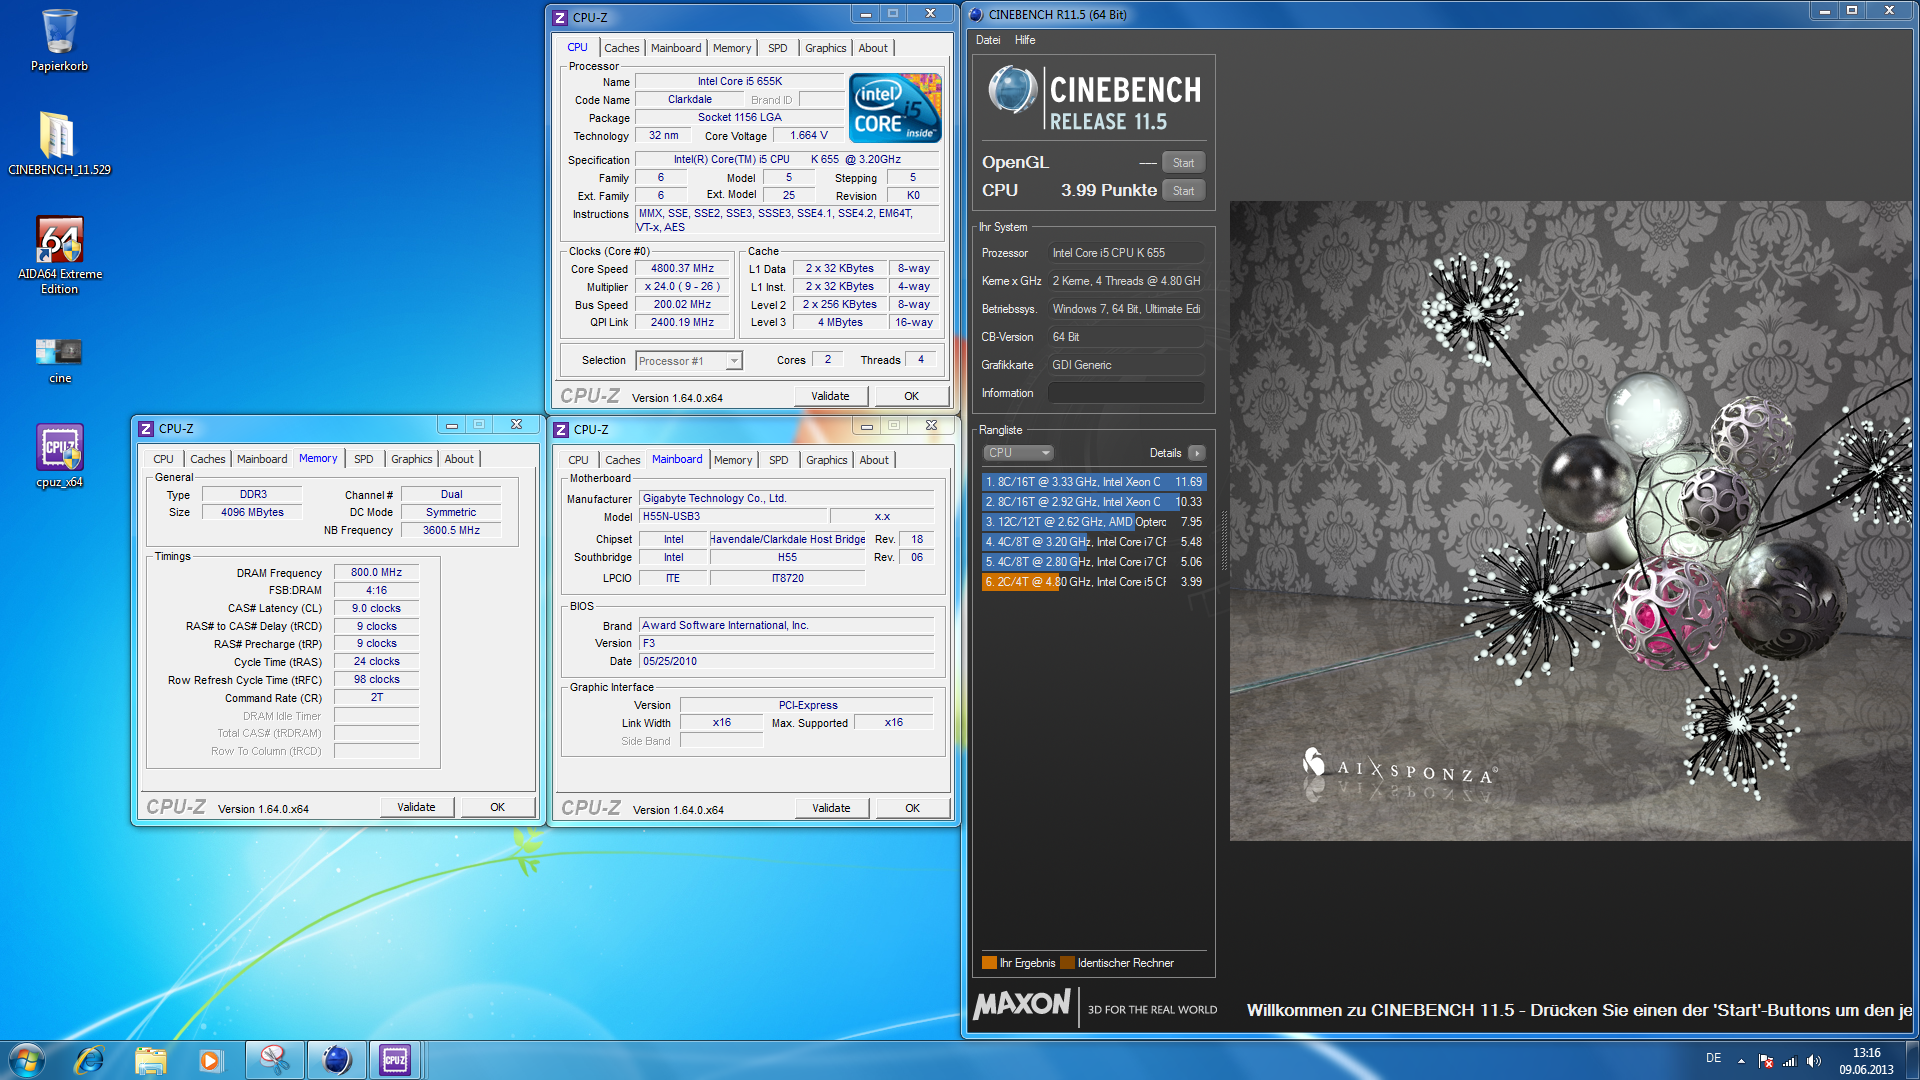Click OK in mainboard CPU-Z window
1920x1080 pixels.
tap(912, 808)
